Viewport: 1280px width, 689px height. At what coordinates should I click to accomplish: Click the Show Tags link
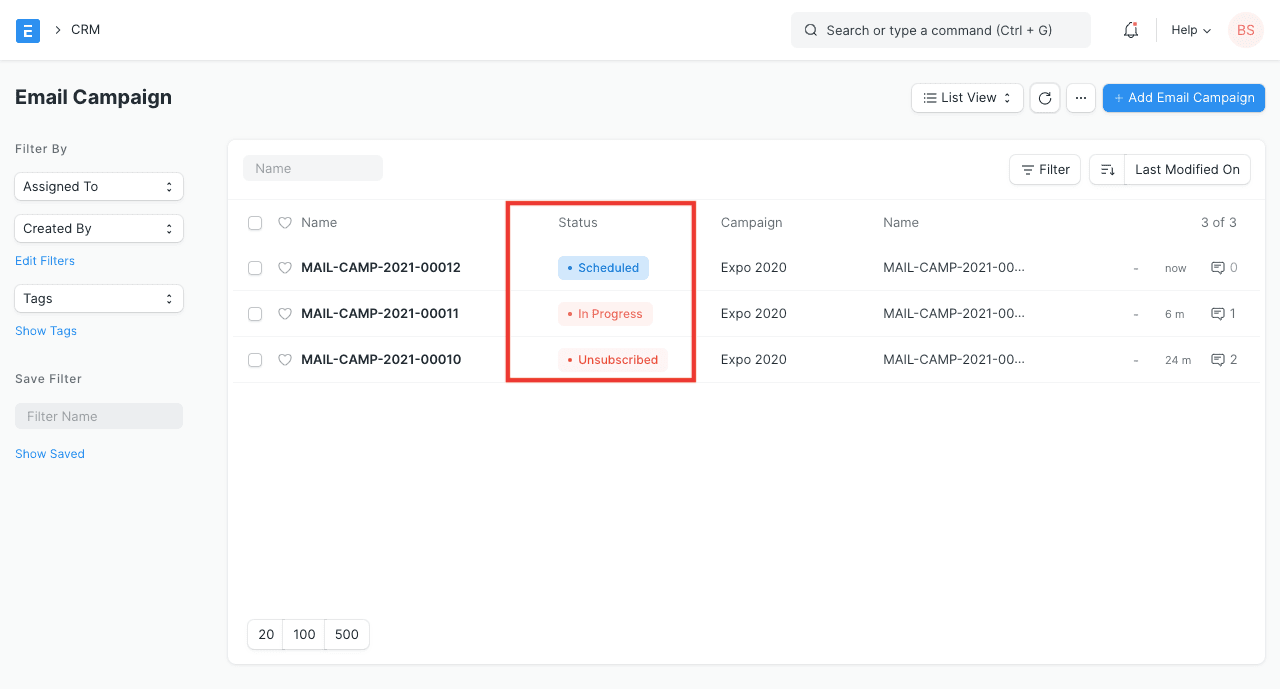tap(46, 331)
